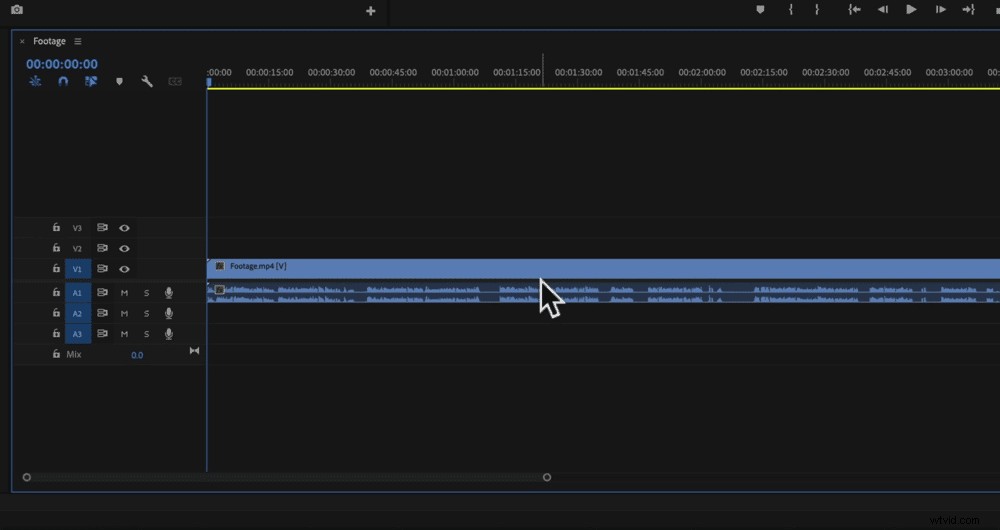The height and width of the screenshot is (530, 1000).
Task: Target the V3 video track
Action: pos(77,228)
